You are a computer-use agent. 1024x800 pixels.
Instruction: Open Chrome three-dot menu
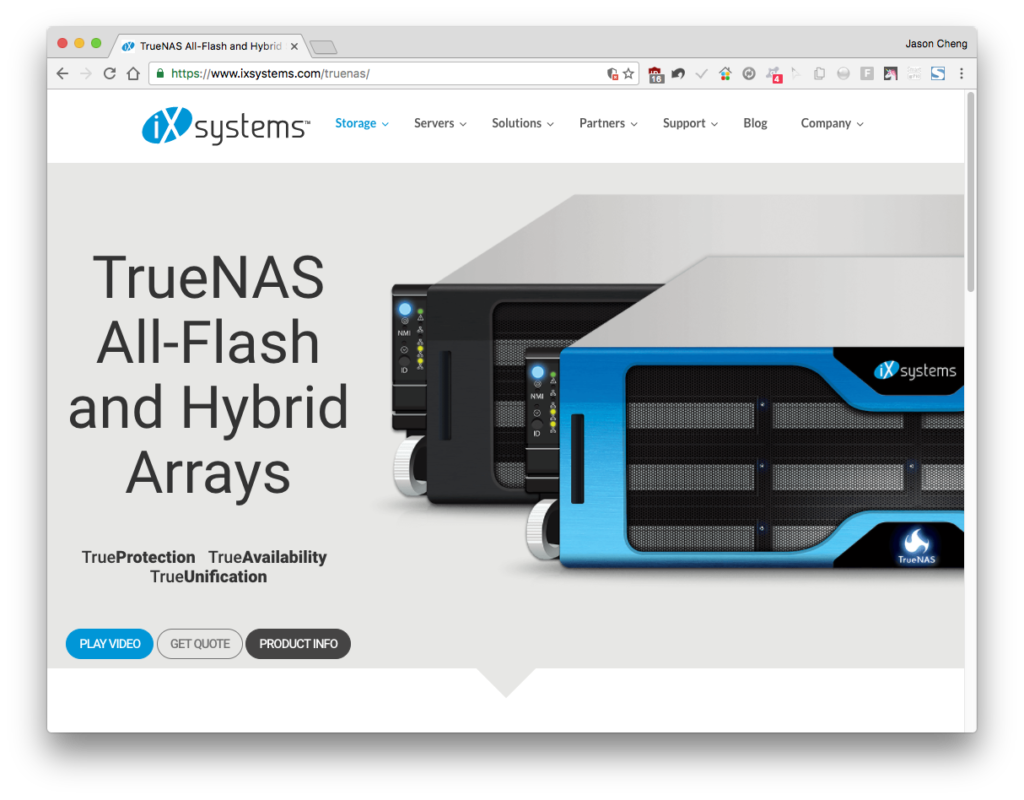[x=961, y=74]
